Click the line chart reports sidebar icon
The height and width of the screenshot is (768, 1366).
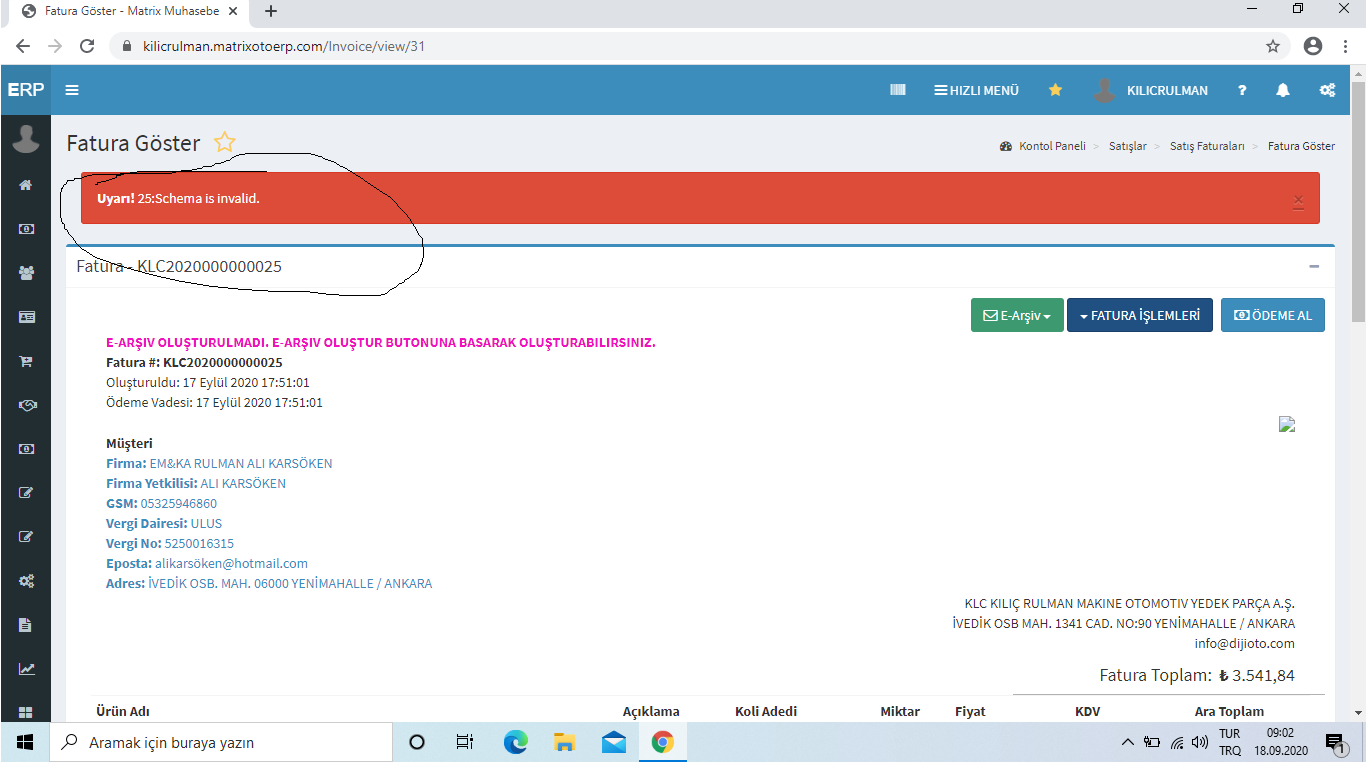(x=26, y=669)
